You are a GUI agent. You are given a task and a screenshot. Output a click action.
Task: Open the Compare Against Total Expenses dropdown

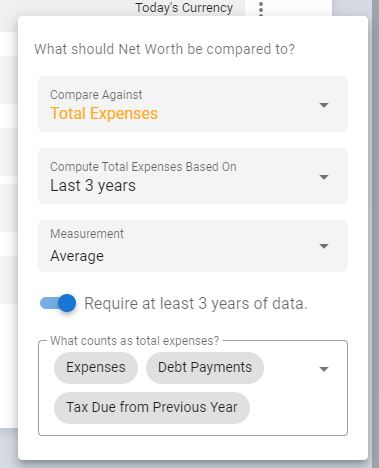[193, 104]
